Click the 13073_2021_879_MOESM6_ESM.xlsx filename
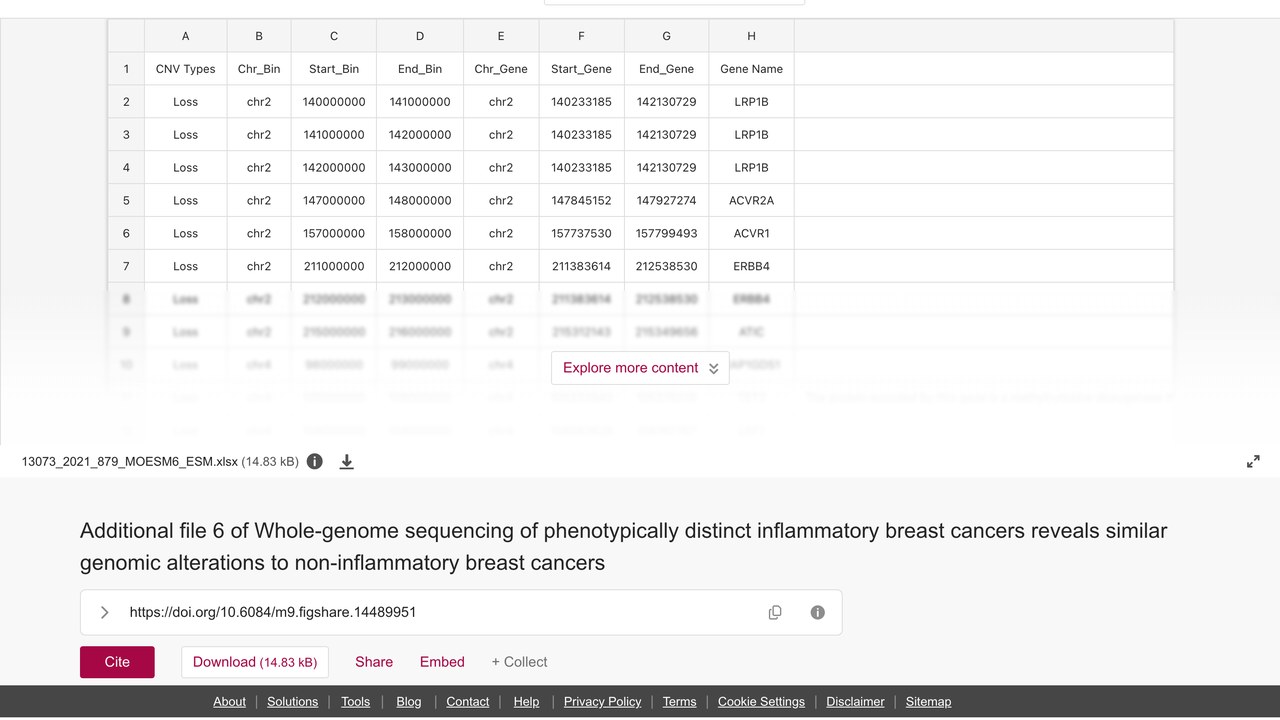This screenshot has width=1280, height=720. (x=130, y=462)
